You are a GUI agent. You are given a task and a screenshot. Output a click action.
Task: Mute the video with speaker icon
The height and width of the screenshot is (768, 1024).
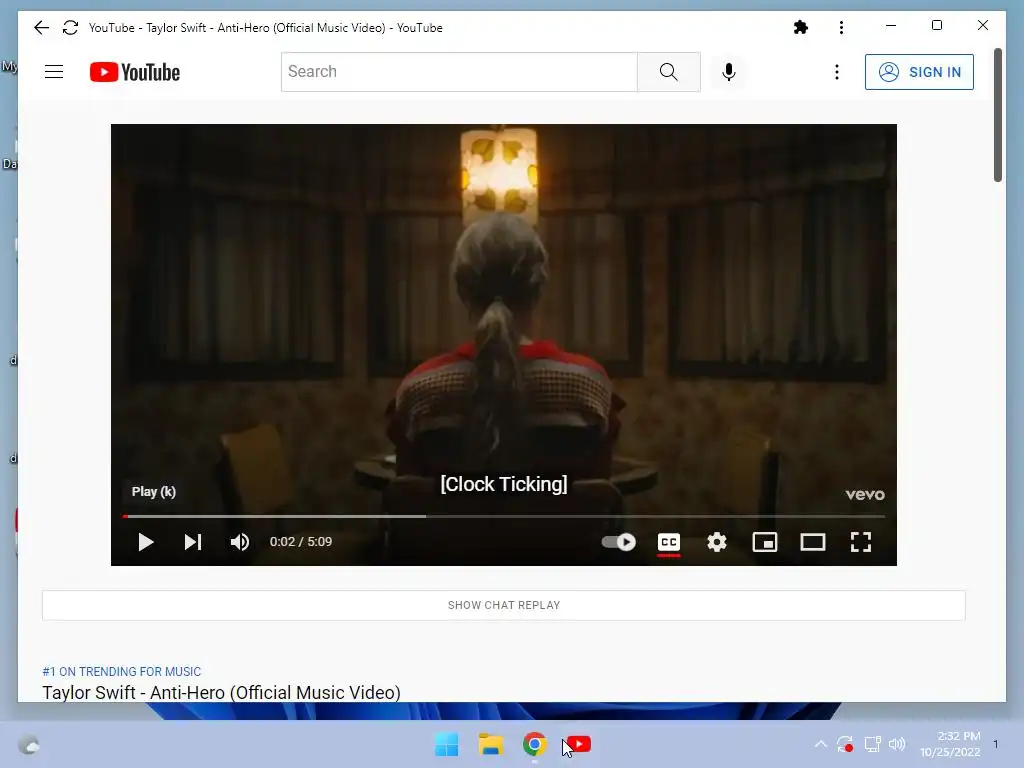click(x=240, y=542)
